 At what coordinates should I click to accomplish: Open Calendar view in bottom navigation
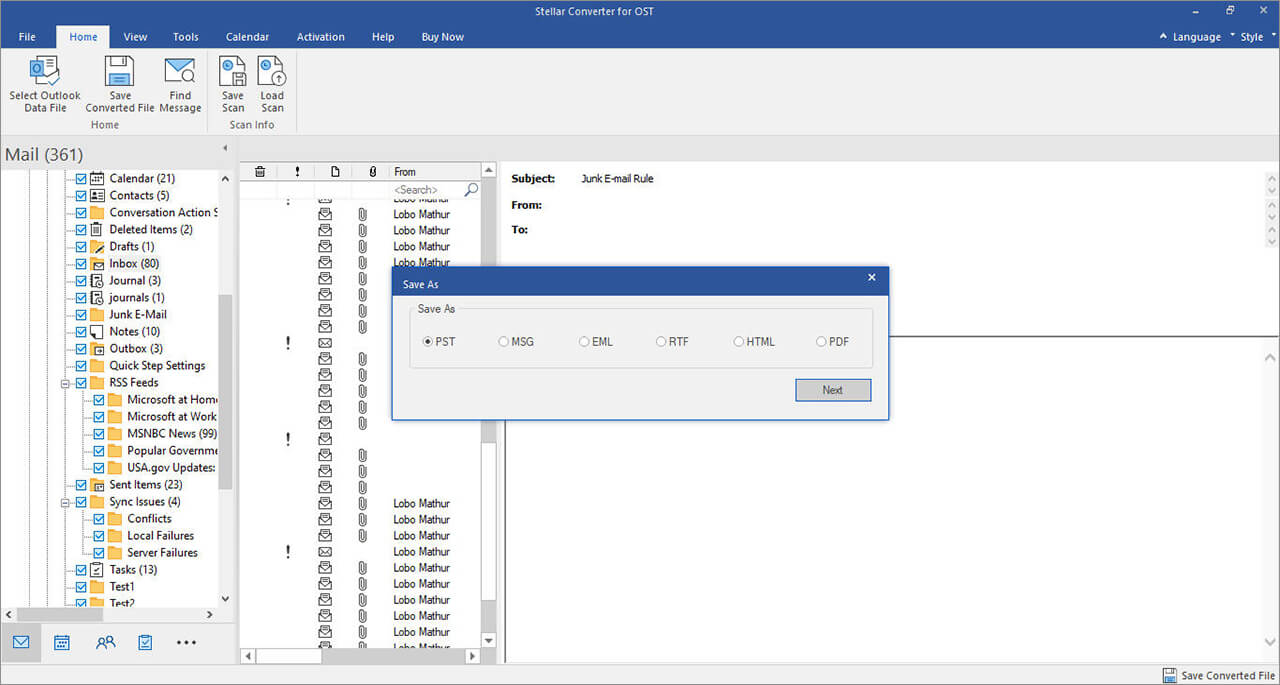(x=62, y=643)
